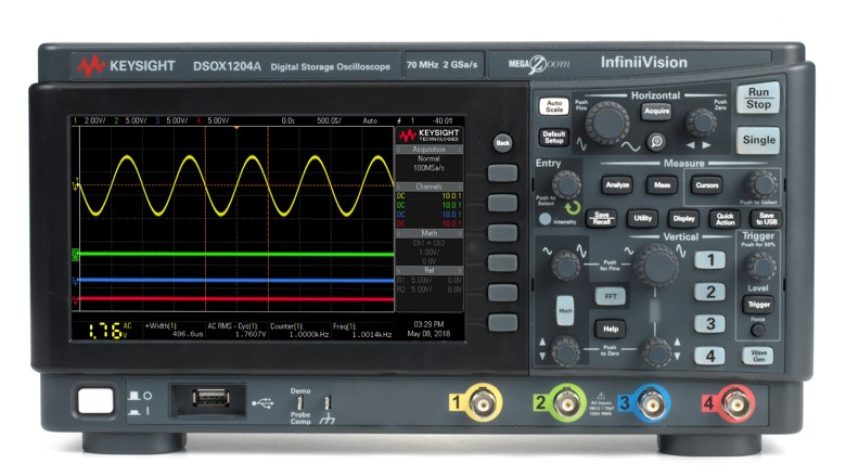
Task: Toggle channel 3 with the 3 key
Action: click(709, 324)
